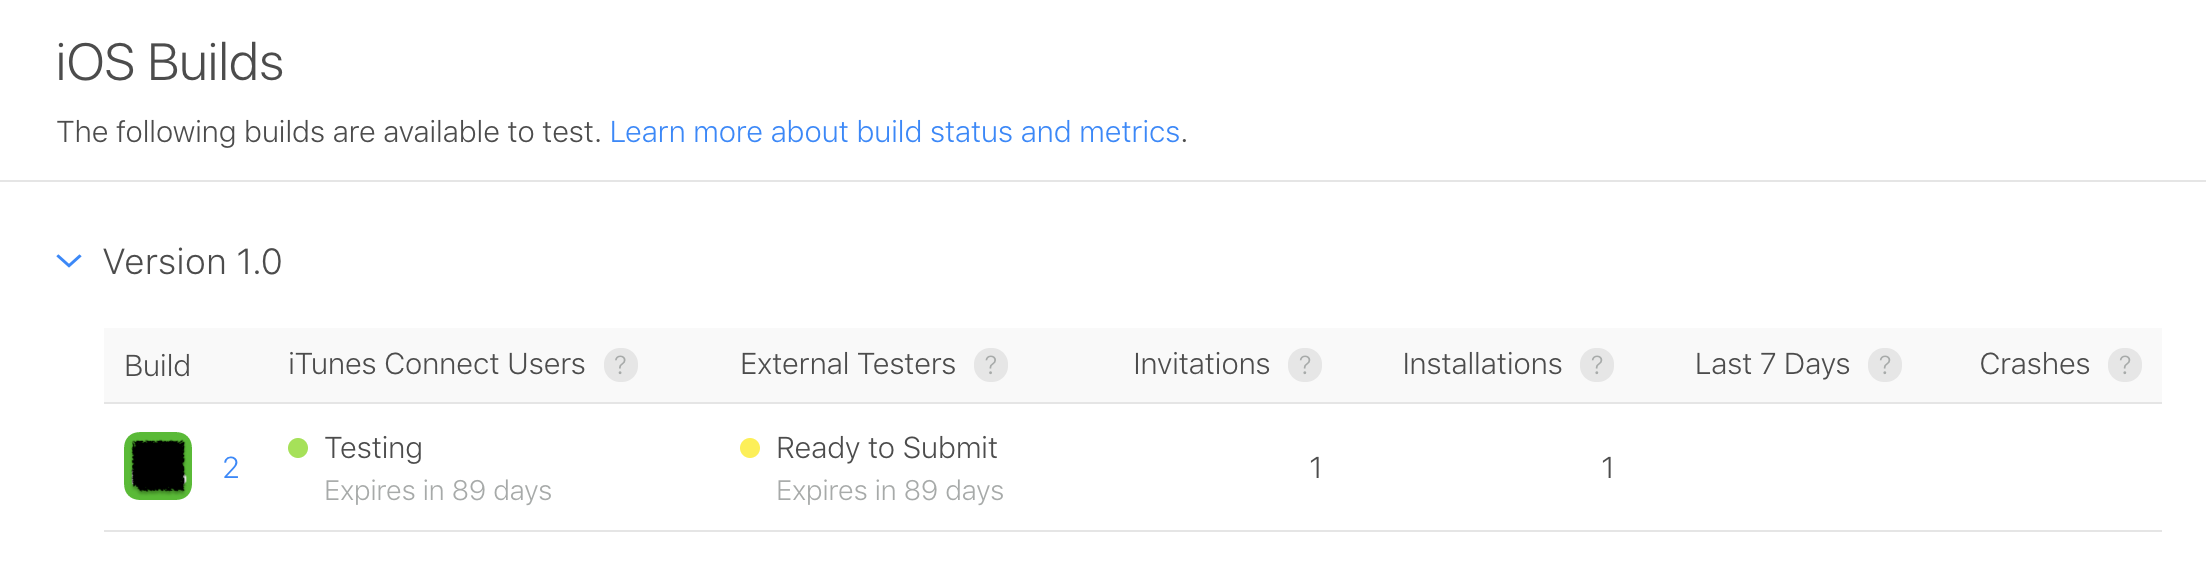Select the Ready to Submit status label
Viewport: 2206px width, 582px height.
886,448
